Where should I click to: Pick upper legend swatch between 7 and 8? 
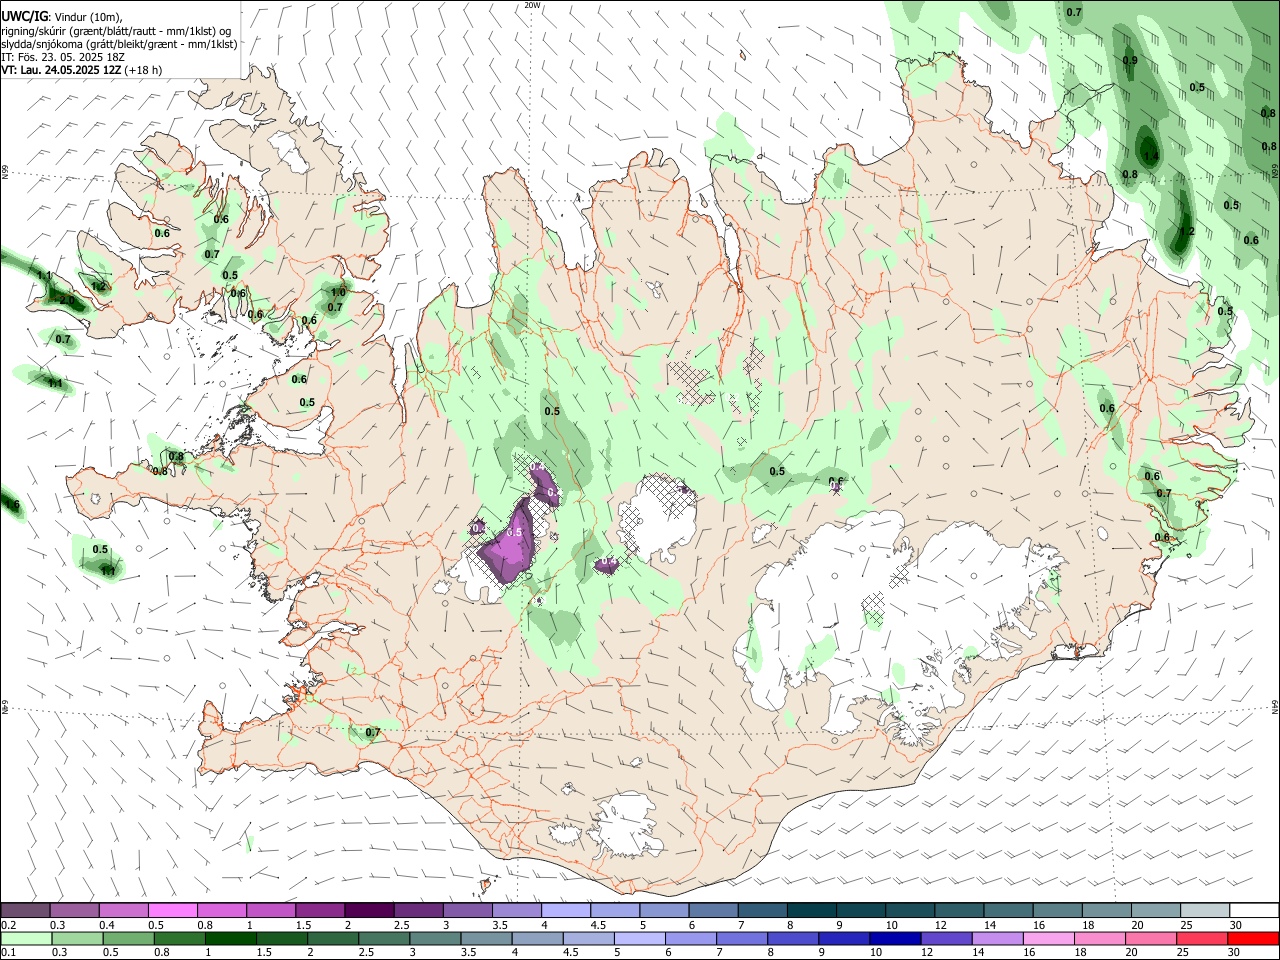click(x=761, y=910)
